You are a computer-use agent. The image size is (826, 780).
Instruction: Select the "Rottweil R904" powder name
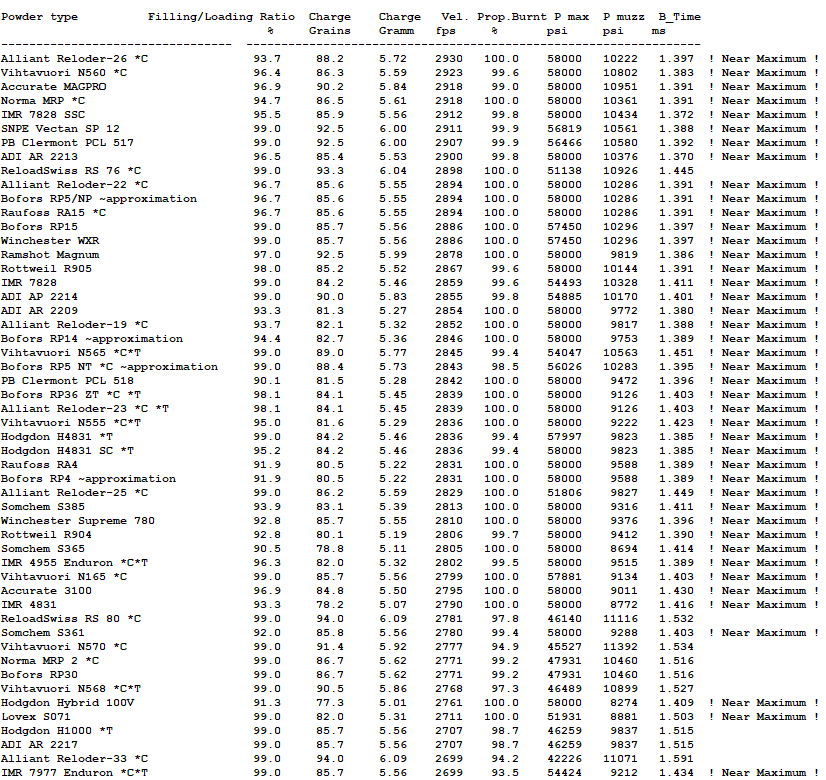[46, 535]
